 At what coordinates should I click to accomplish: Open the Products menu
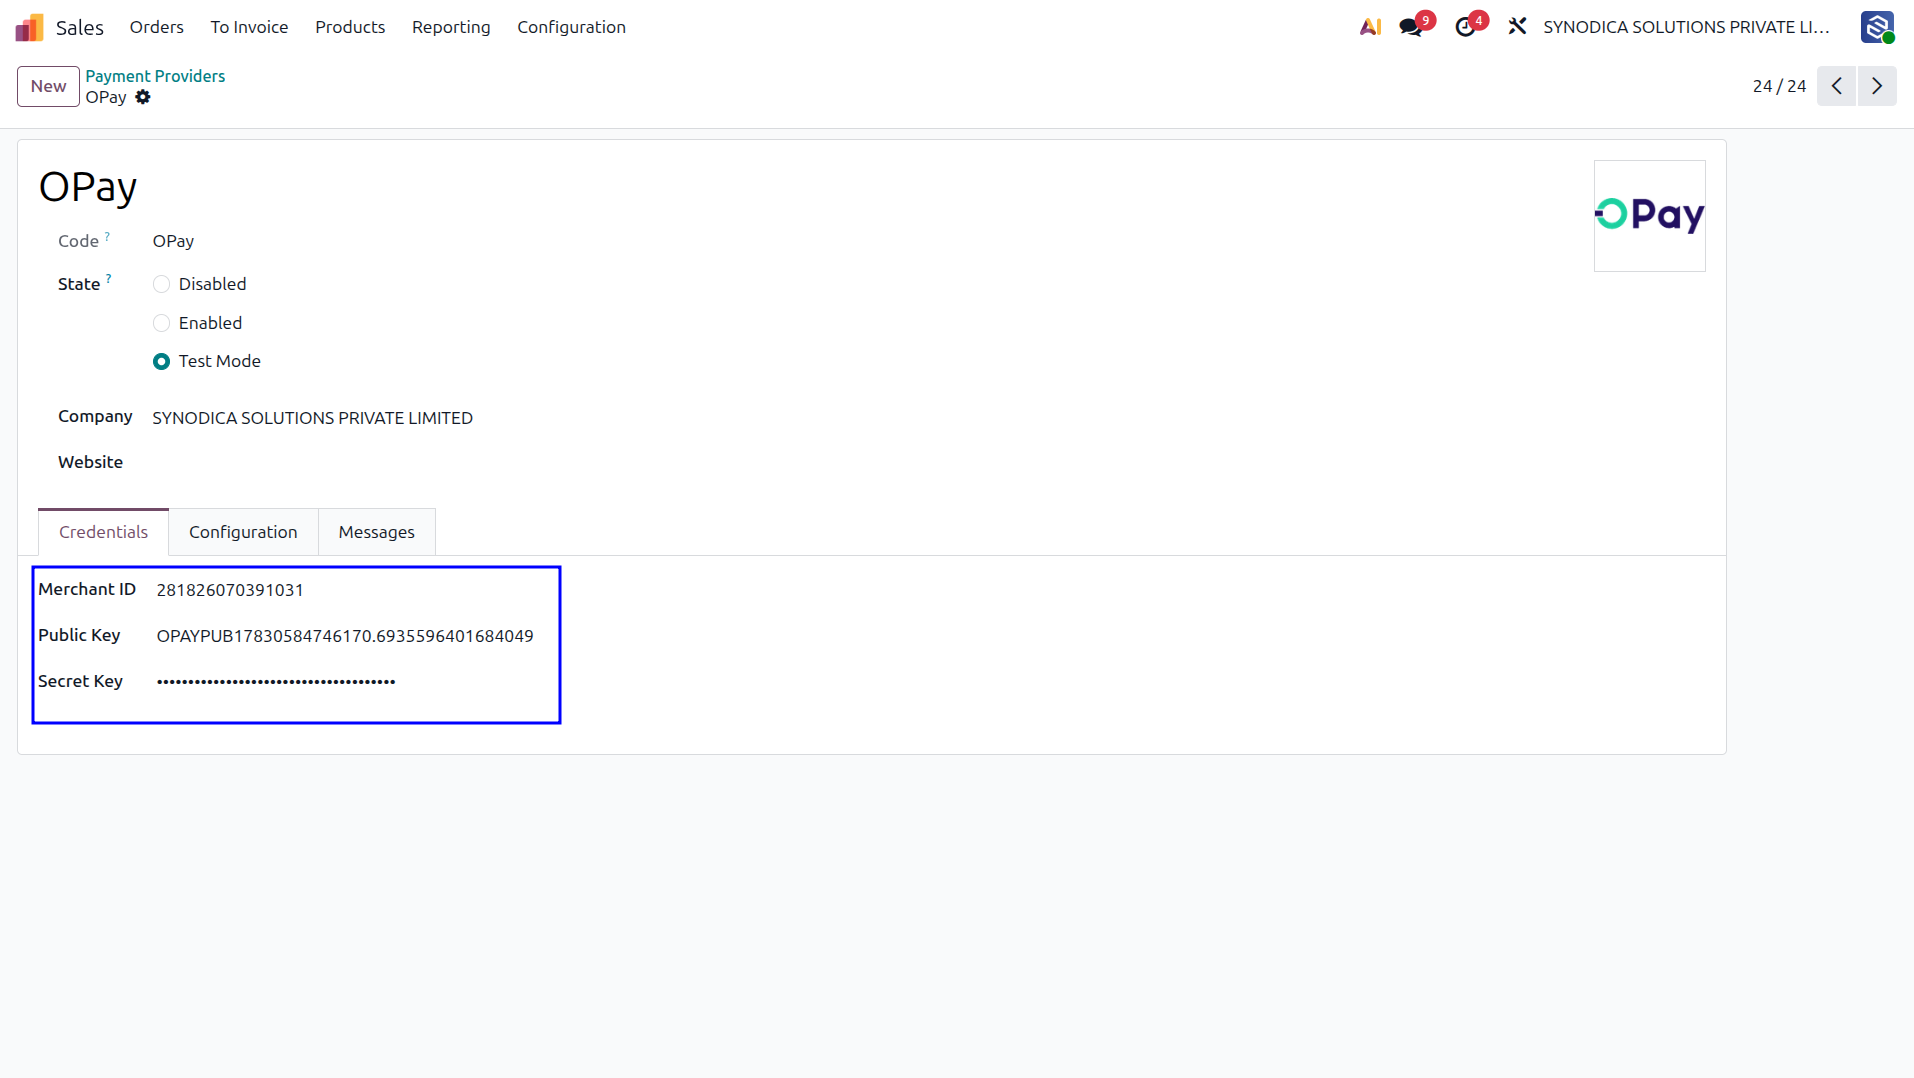(350, 27)
